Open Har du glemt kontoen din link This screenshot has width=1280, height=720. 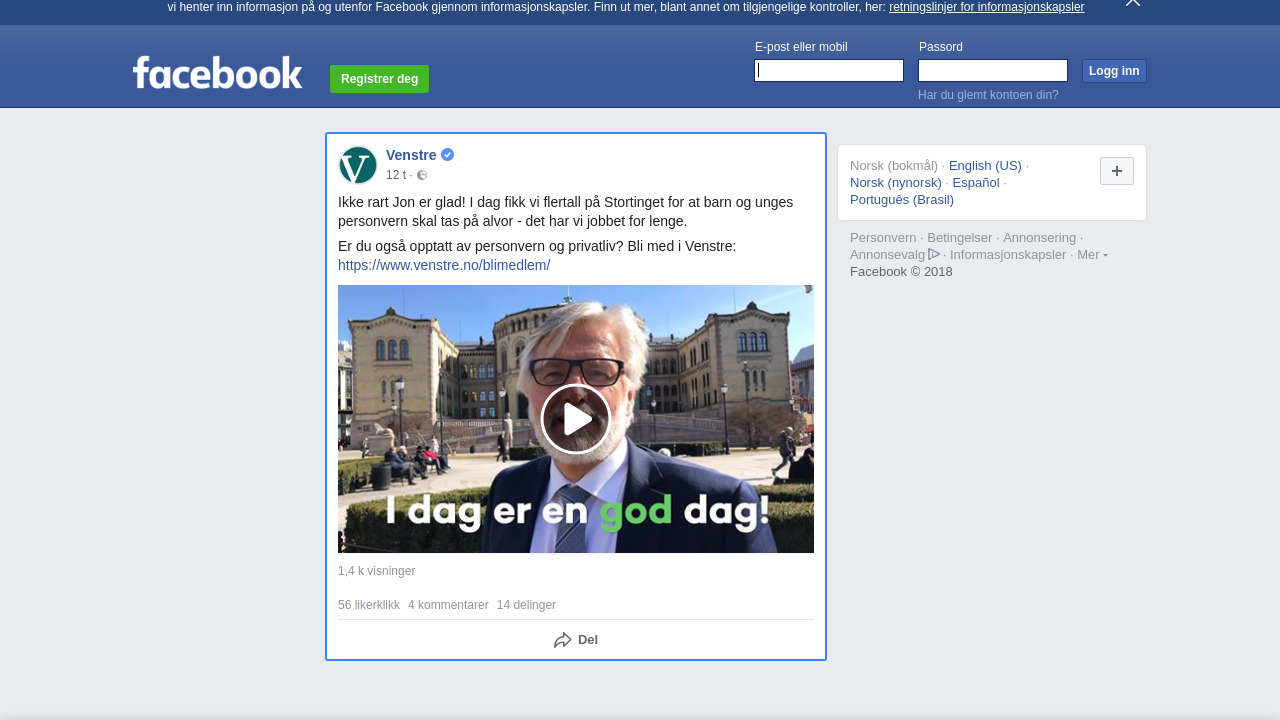[x=988, y=95]
